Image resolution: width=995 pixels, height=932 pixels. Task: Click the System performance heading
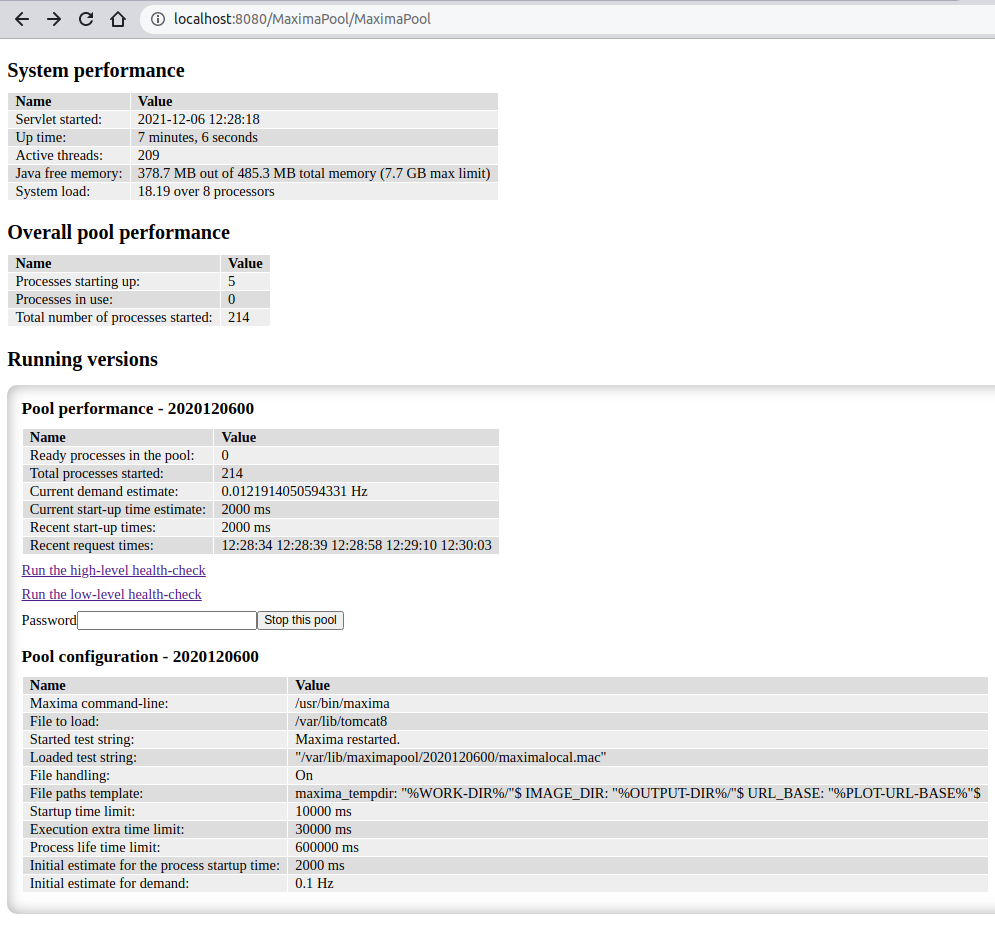click(x=96, y=70)
